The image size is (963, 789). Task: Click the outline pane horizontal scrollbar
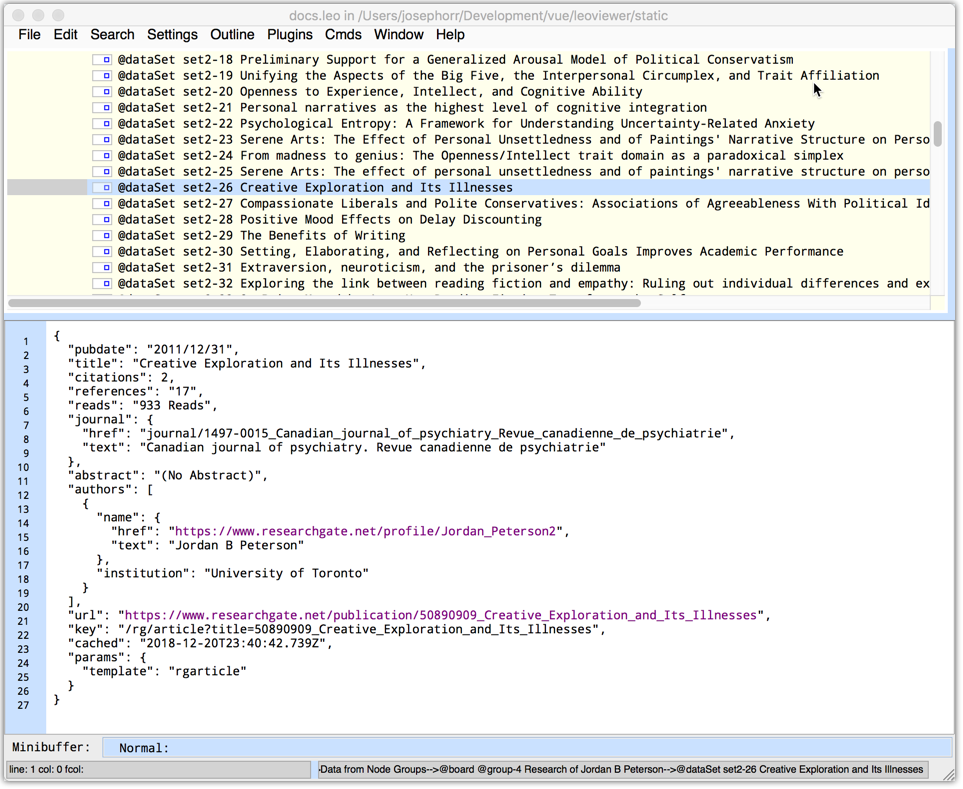(324, 303)
